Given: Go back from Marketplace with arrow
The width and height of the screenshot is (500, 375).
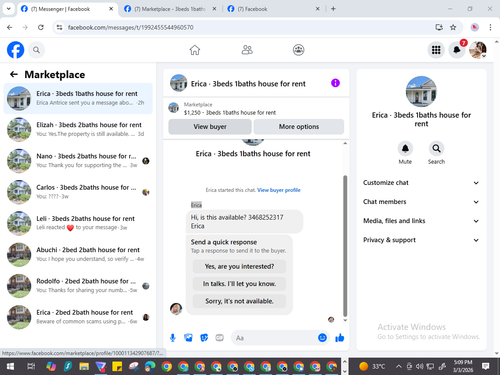Looking at the screenshot, I should click(14, 74).
